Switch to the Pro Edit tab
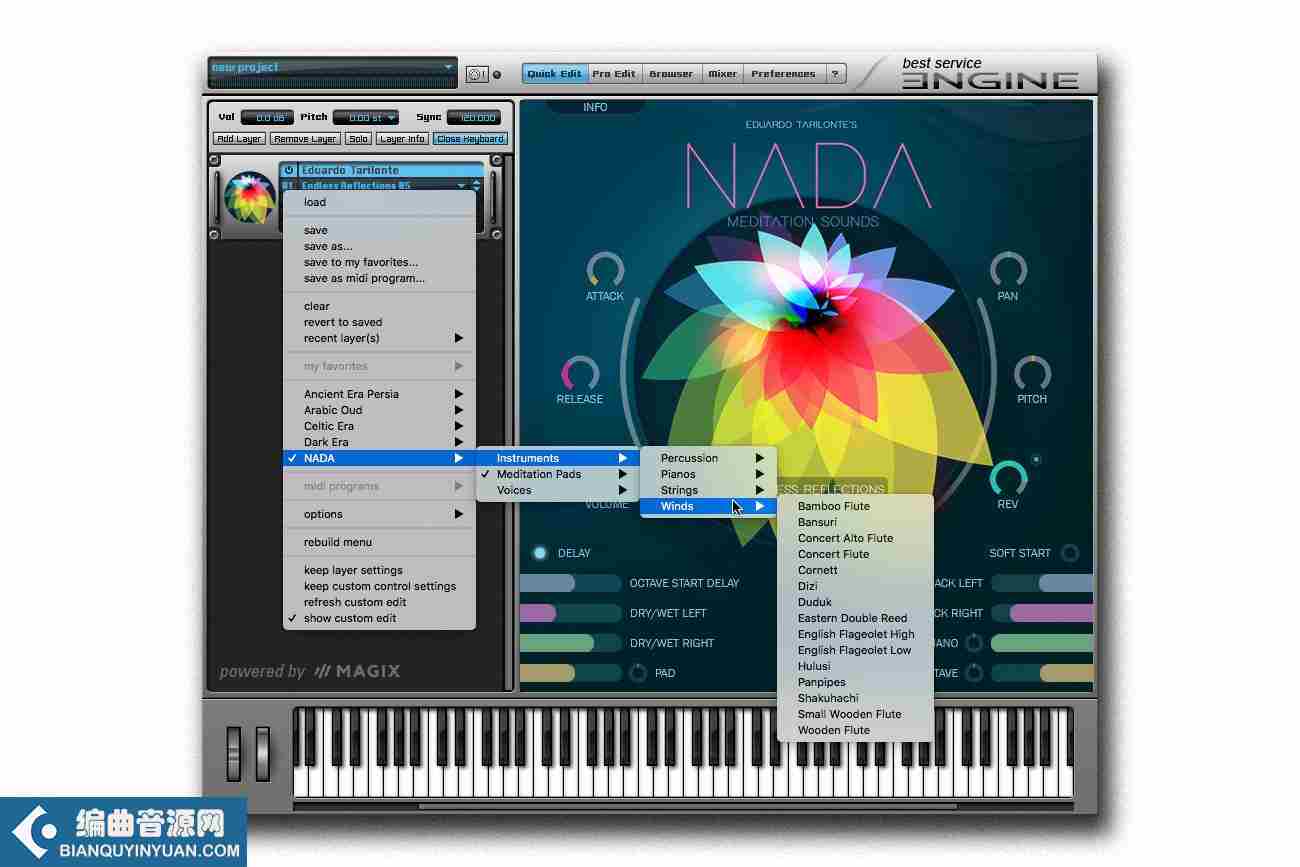Viewport: 1300px width, 867px height. 613,74
